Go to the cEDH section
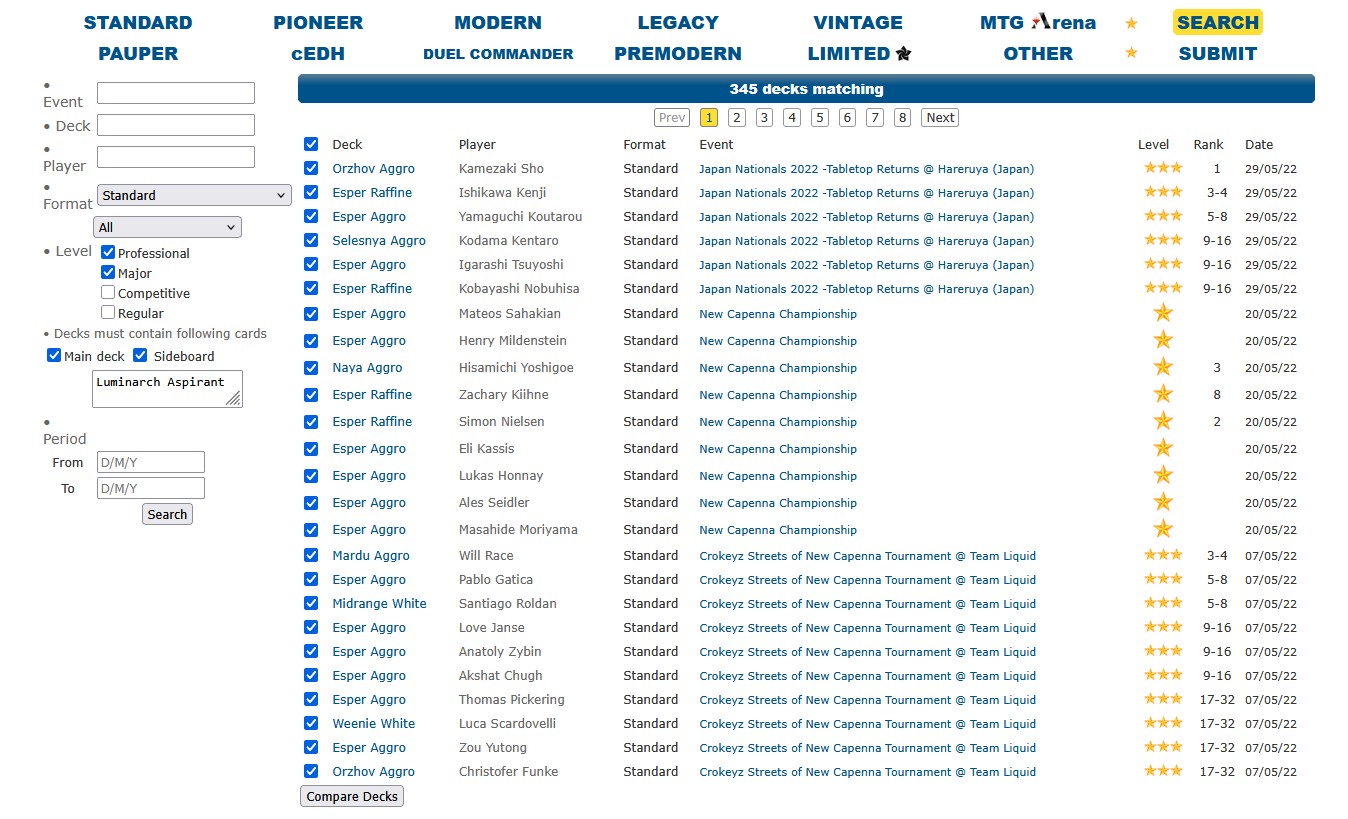 pyautogui.click(x=318, y=53)
